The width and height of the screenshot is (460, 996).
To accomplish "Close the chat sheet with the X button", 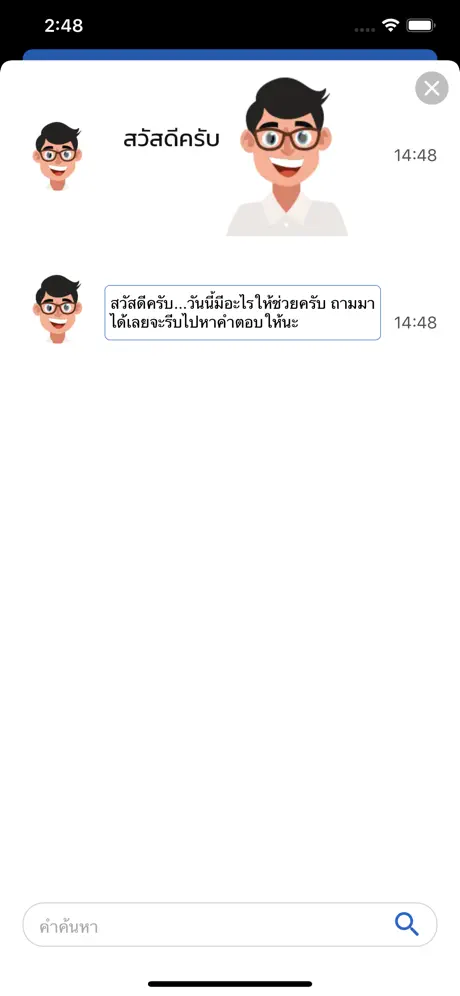I will point(431,88).
